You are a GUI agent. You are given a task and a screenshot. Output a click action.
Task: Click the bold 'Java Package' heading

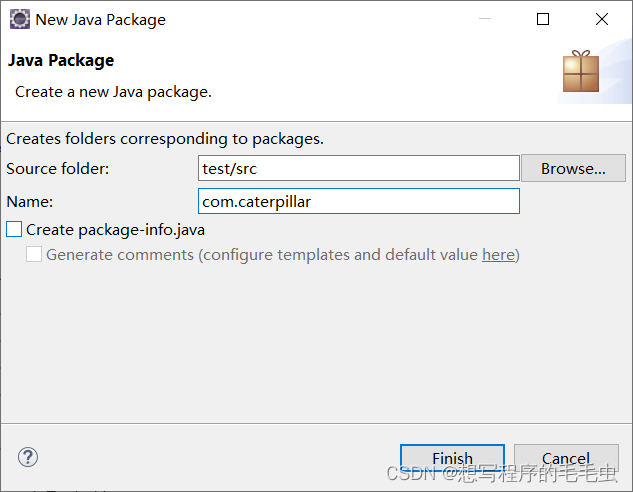click(x=61, y=61)
